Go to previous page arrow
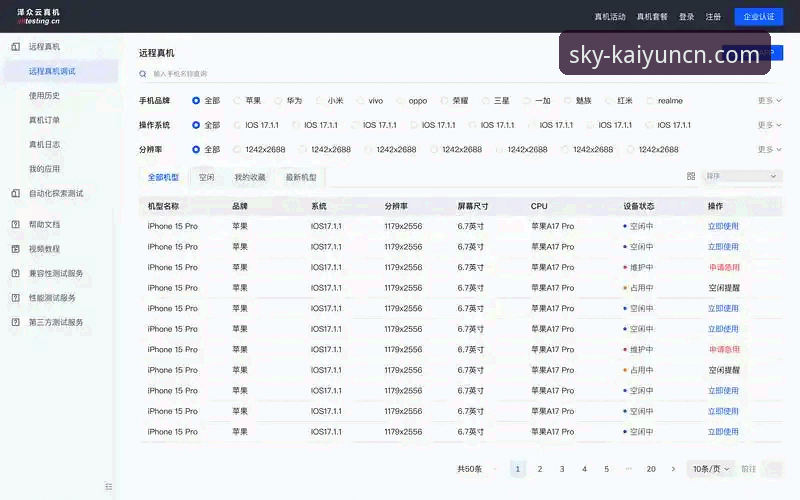This screenshot has width=800, height=500. (495, 469)
